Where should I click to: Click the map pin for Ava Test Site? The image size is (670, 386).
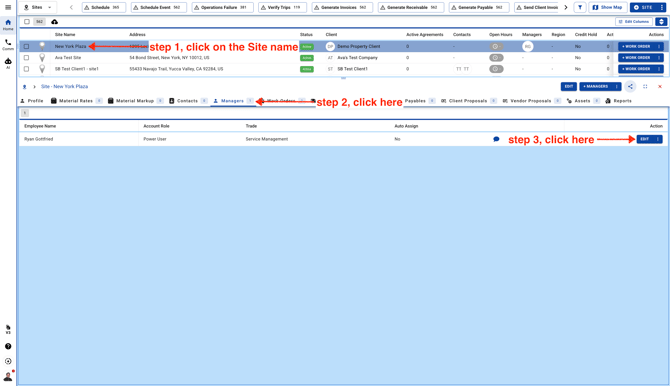click(42, 57)
